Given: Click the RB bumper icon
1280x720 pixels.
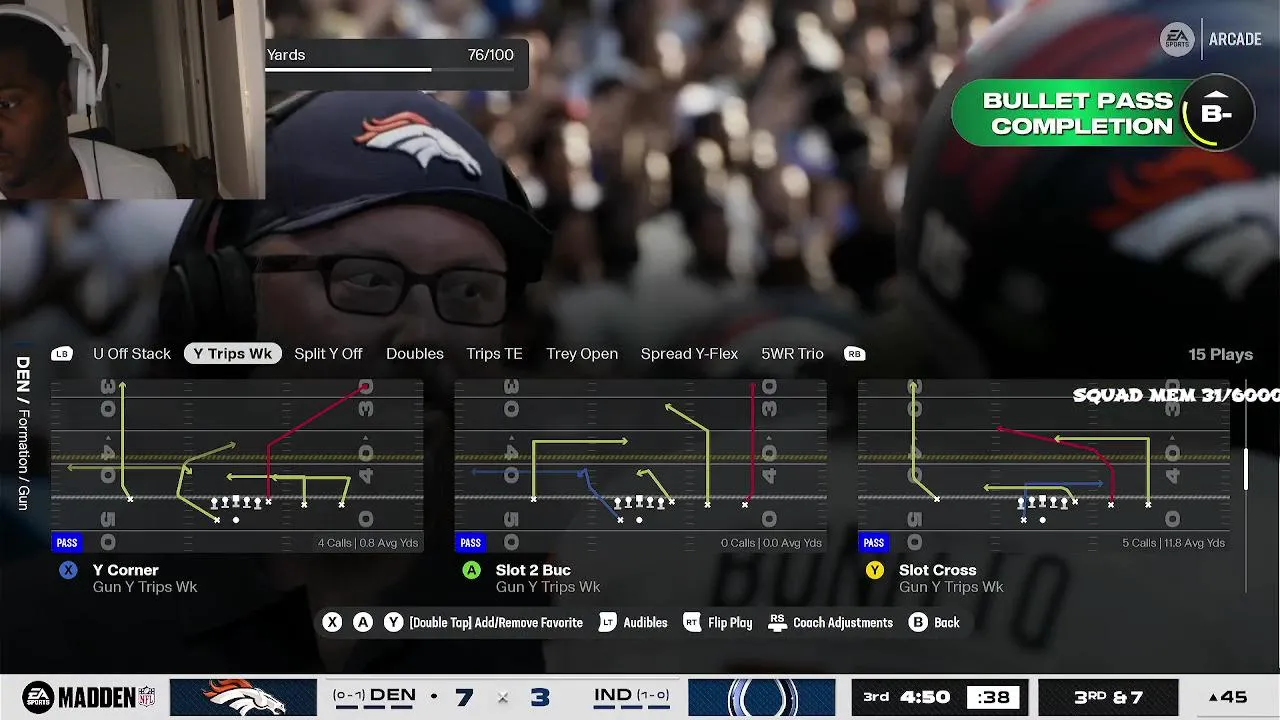Looking at the screenshot, I should click(854, 354).
